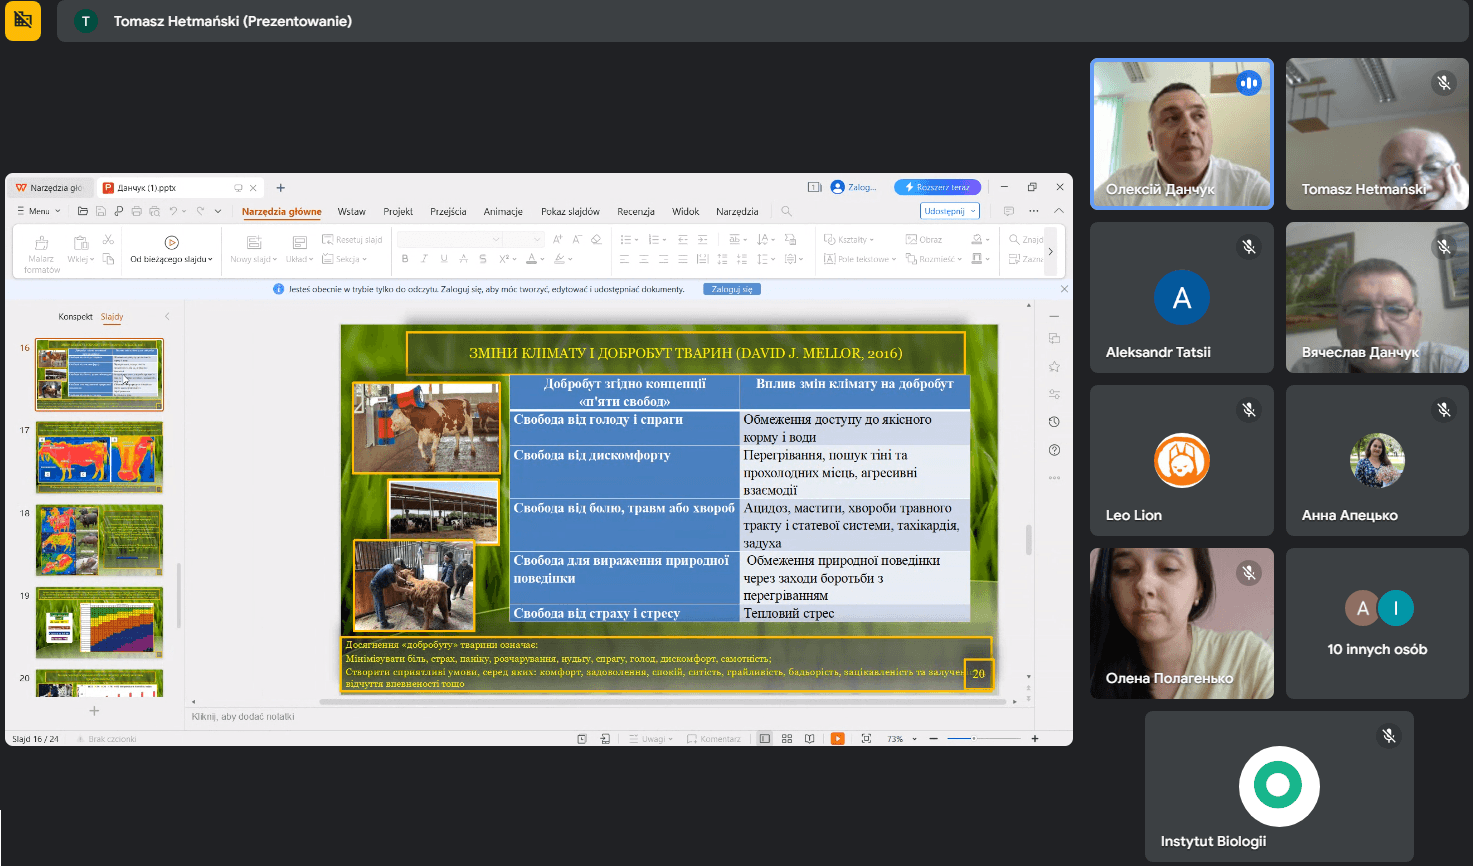Toggle mute icon on Instytut Biologii tile

coord(1388,736)
